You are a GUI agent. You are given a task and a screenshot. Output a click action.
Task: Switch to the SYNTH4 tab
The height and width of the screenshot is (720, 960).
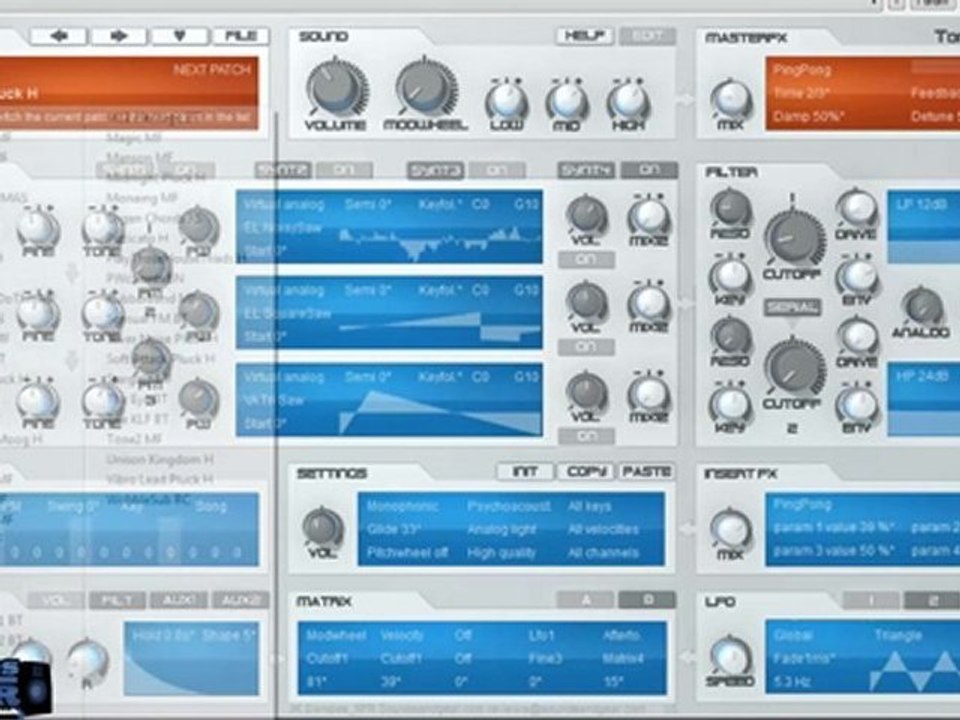coord(586,170)
